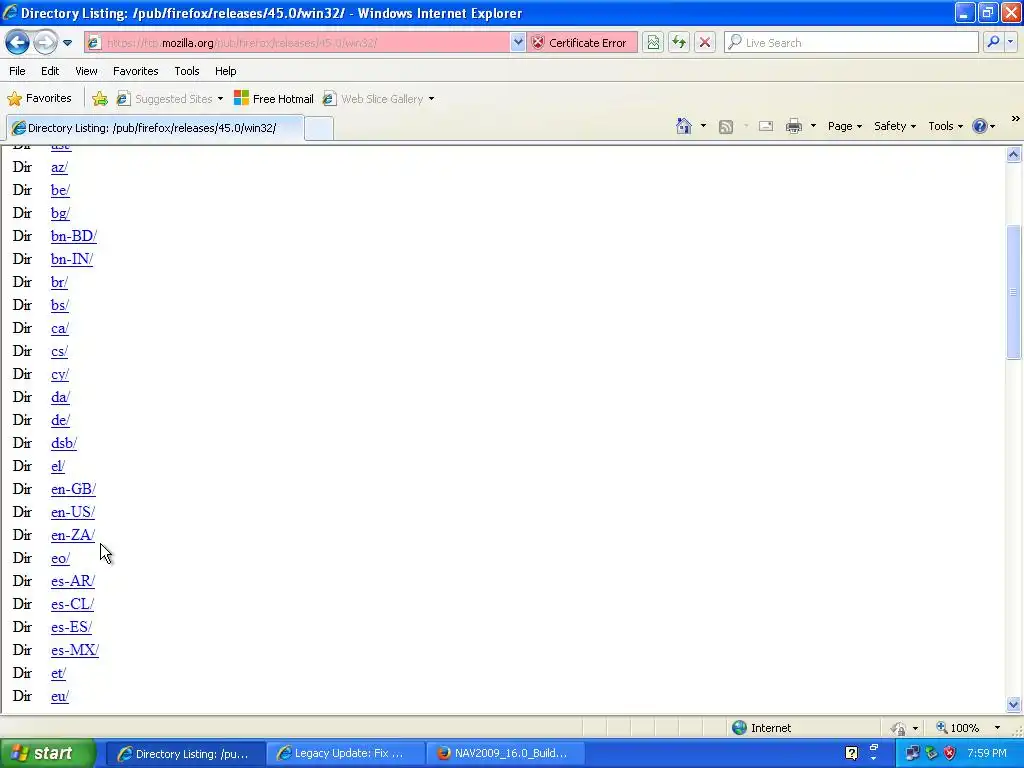Click the taskbar clock 7:59 PM

click(x=987, y=753)
